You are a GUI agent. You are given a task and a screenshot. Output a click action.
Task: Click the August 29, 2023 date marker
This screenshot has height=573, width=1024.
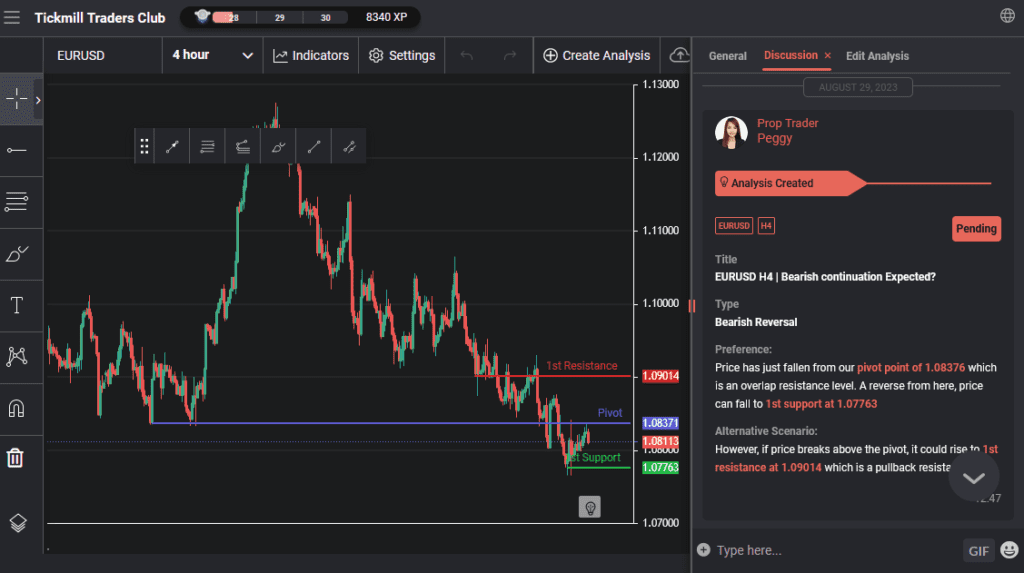(857, 87)
